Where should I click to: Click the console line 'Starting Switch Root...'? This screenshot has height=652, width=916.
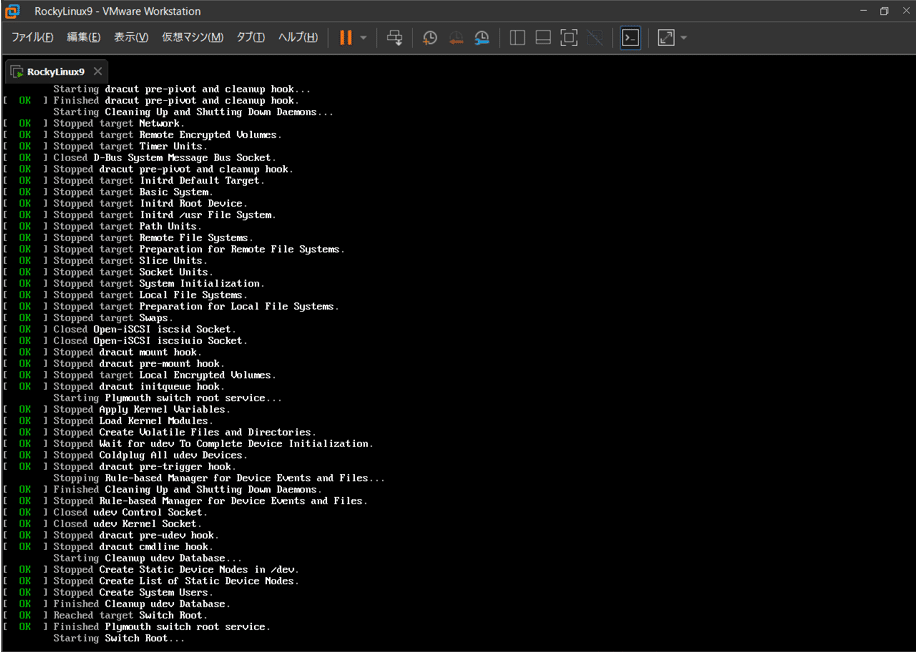(x=119, y=638)
